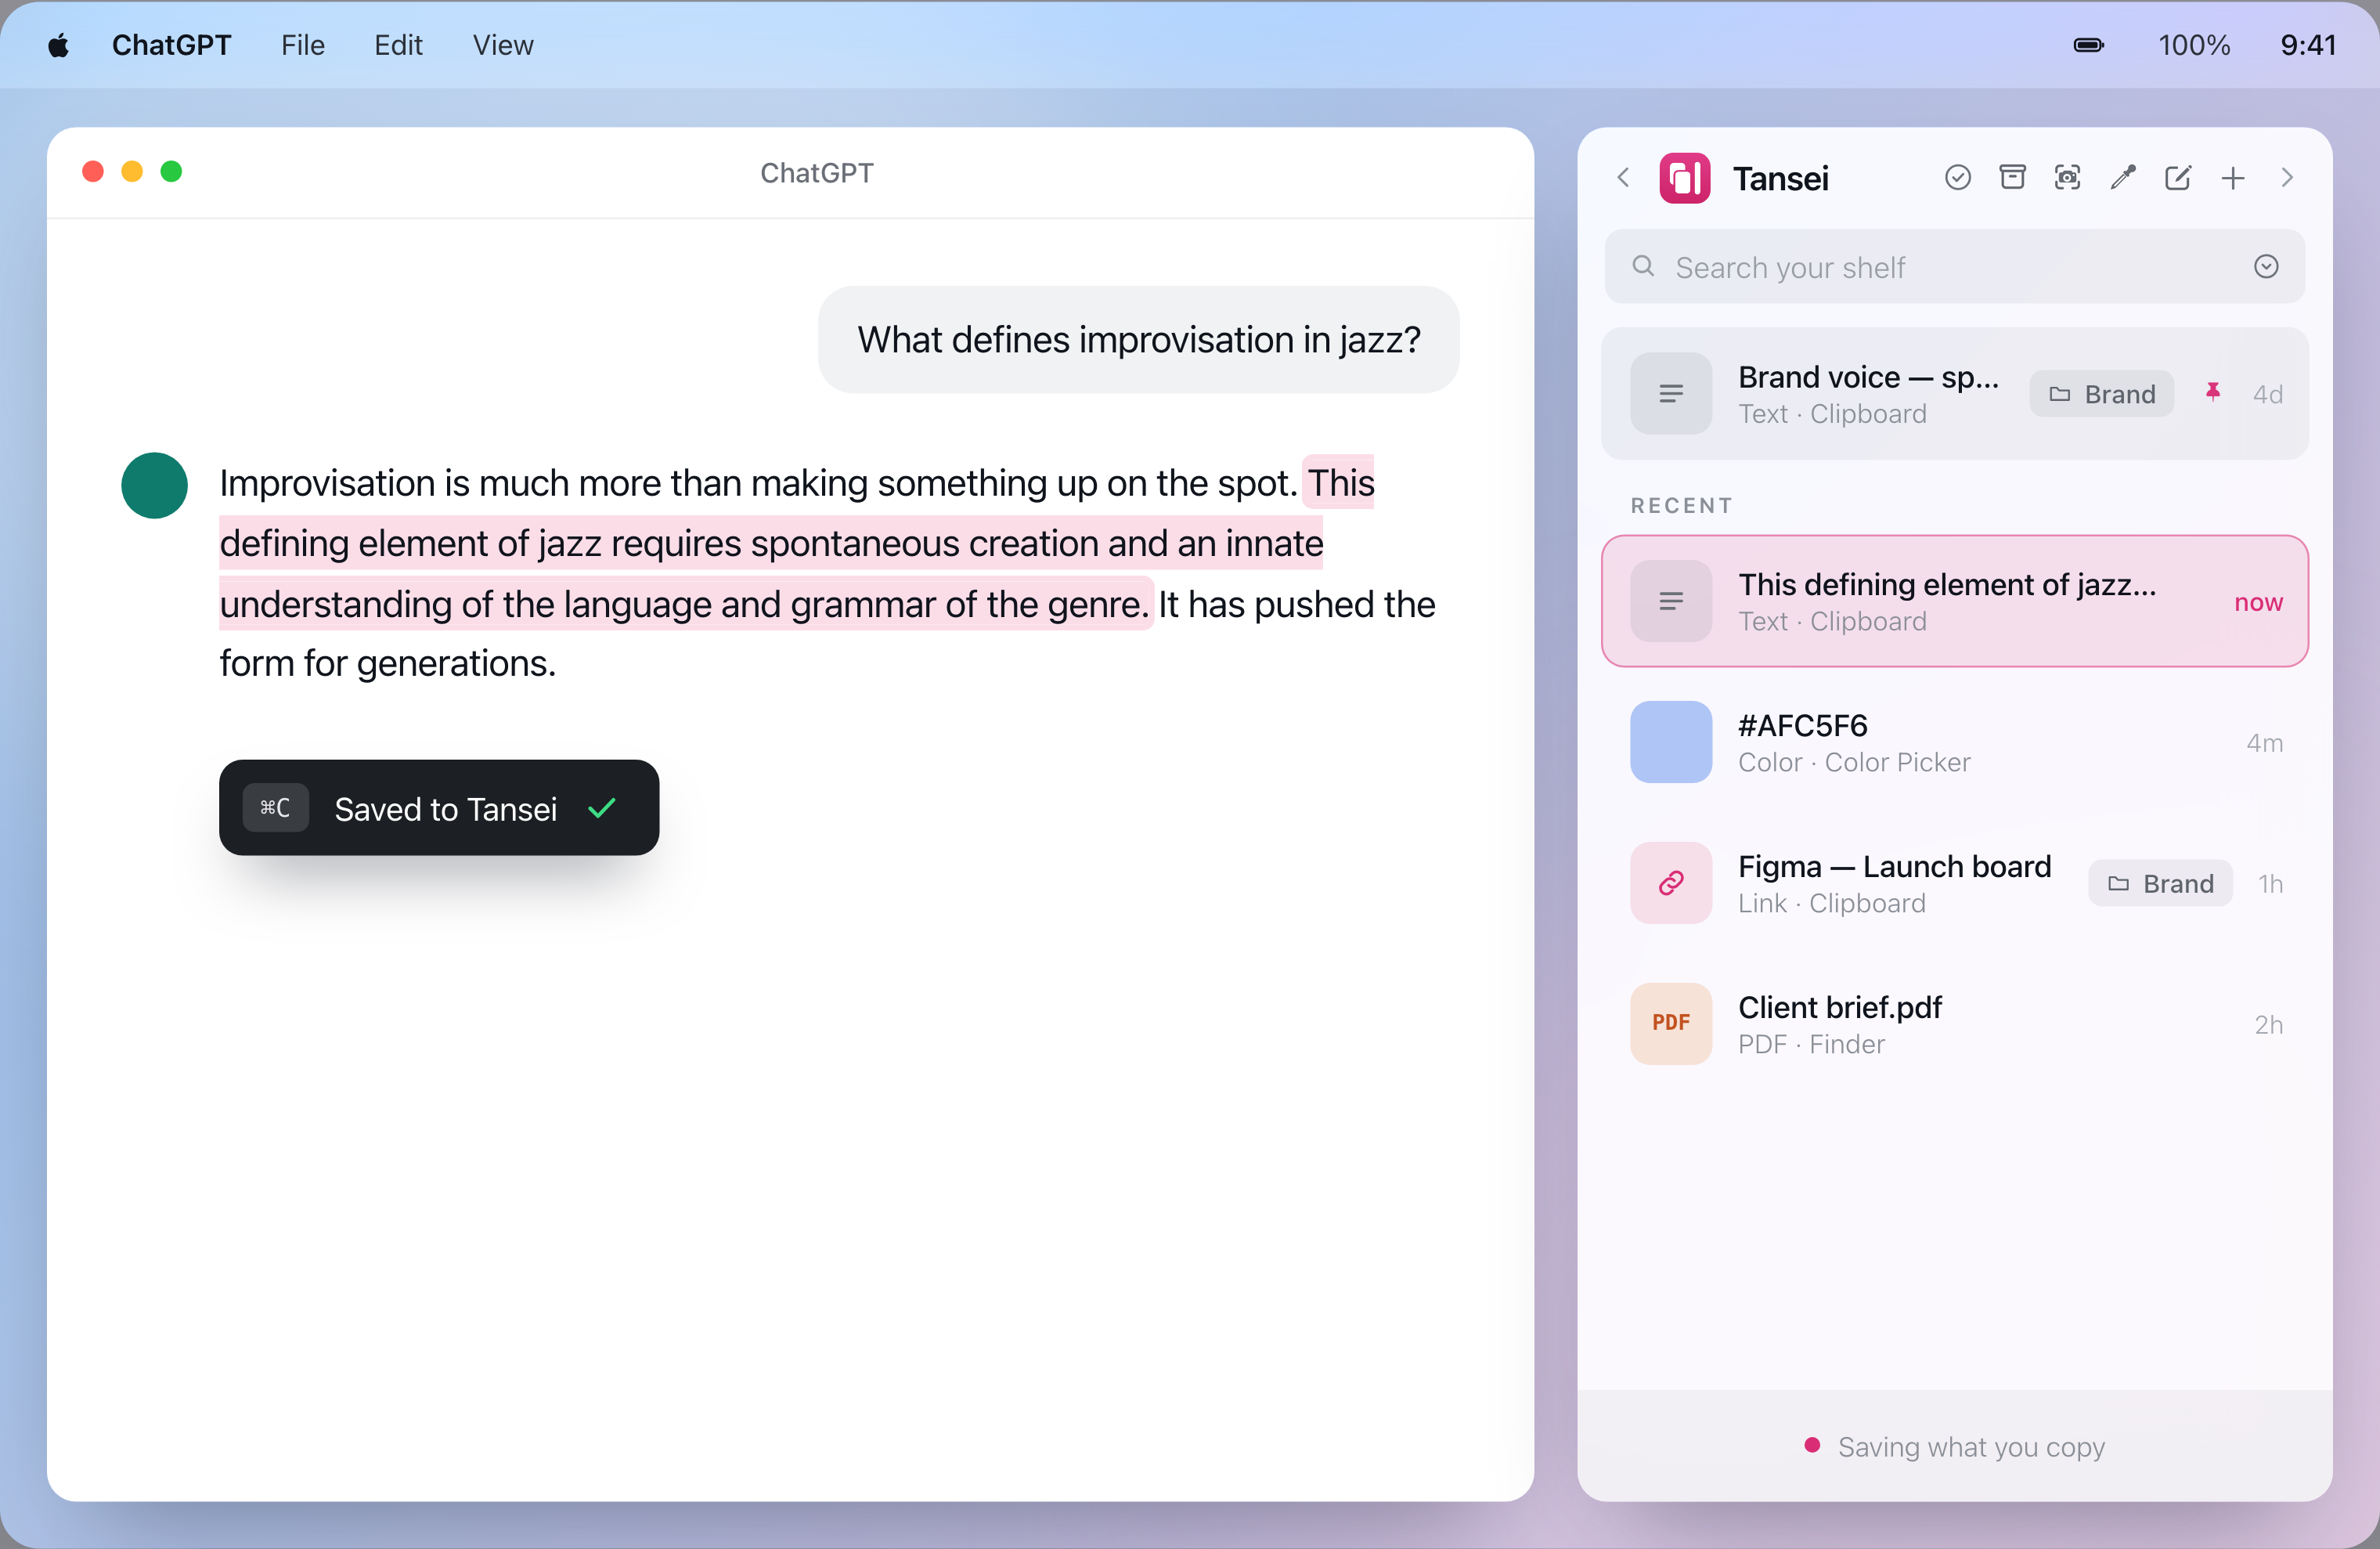Screen dimensions: 2380x1549
Task: Go forward using Tansei's right chevron
Action: coord(2287,178)
